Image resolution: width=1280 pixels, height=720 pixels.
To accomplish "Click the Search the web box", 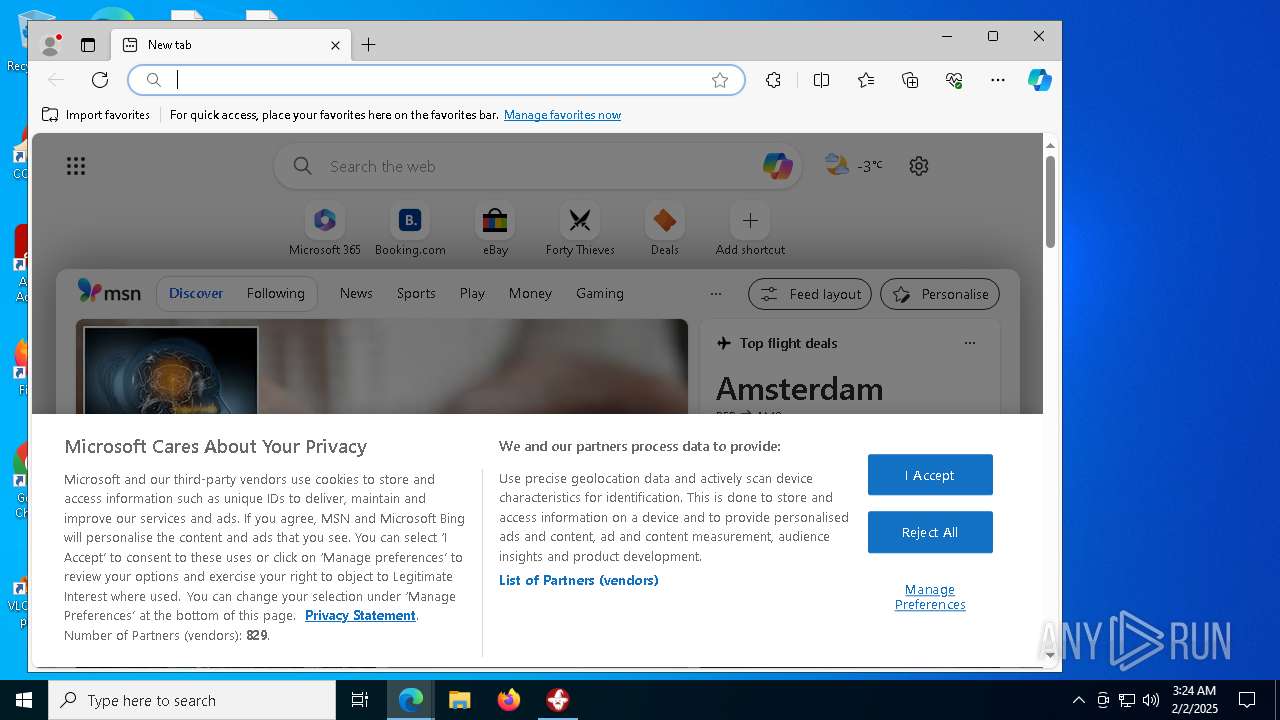I will pos(540,166).
